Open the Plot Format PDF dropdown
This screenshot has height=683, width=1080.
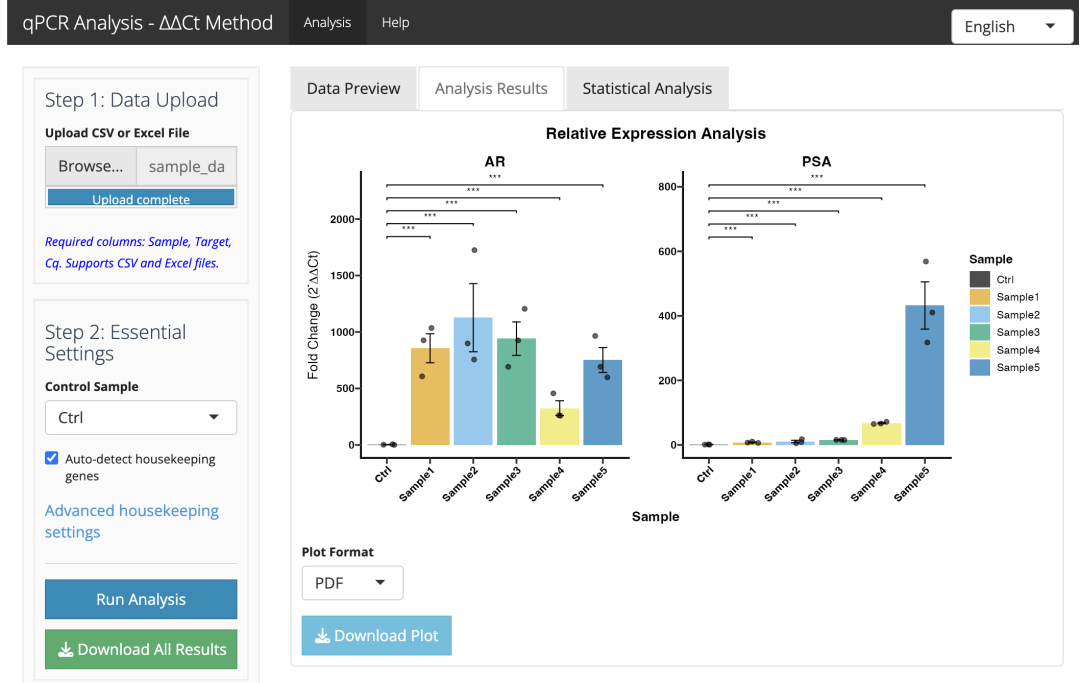tap(352, 583)
